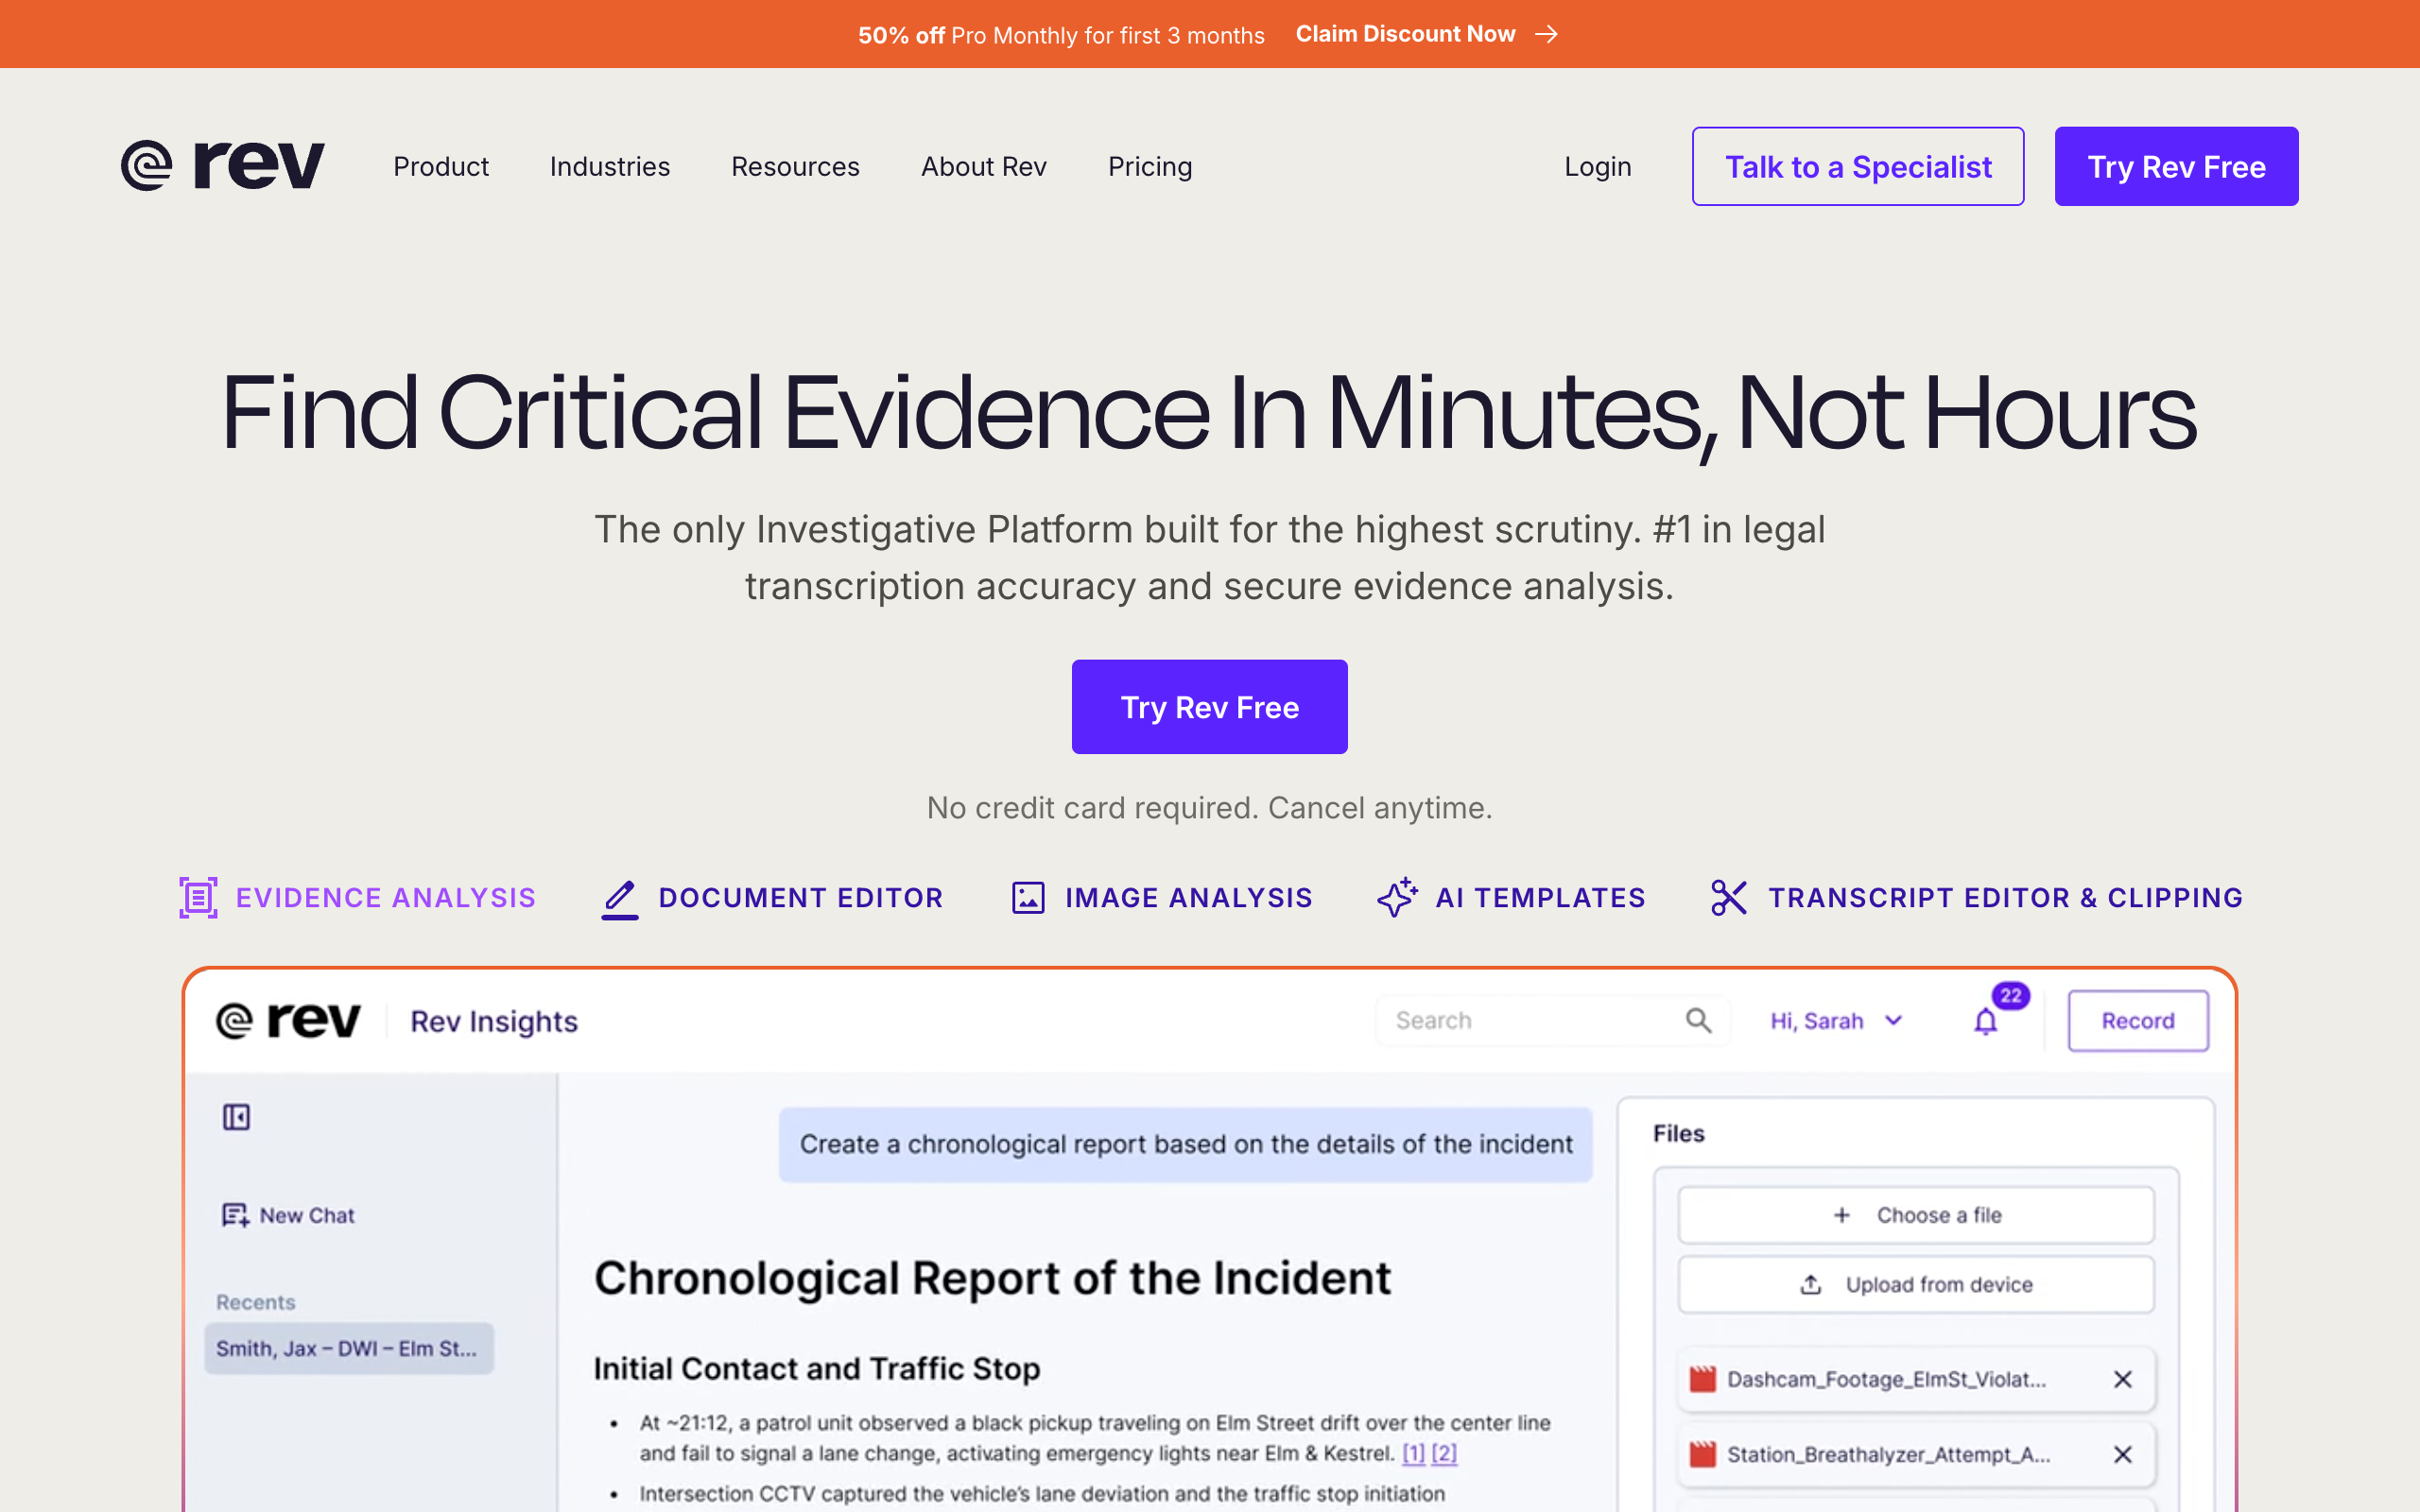Click the red video icon for Dashcam_Footage file
2420x1512 pixels.
point(1702,1379)
